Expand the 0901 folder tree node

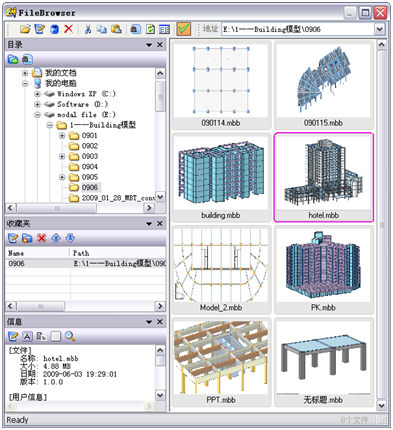click(62, 136)
